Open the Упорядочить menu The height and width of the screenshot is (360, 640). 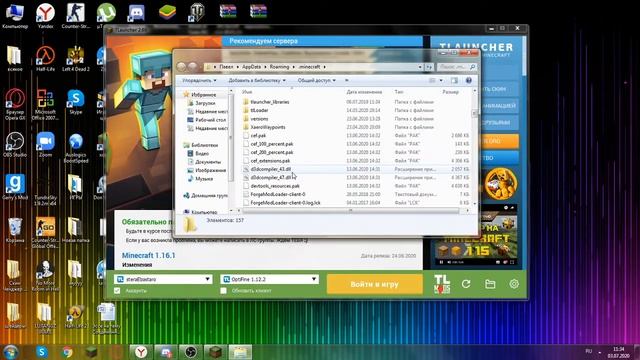[199, 80]
